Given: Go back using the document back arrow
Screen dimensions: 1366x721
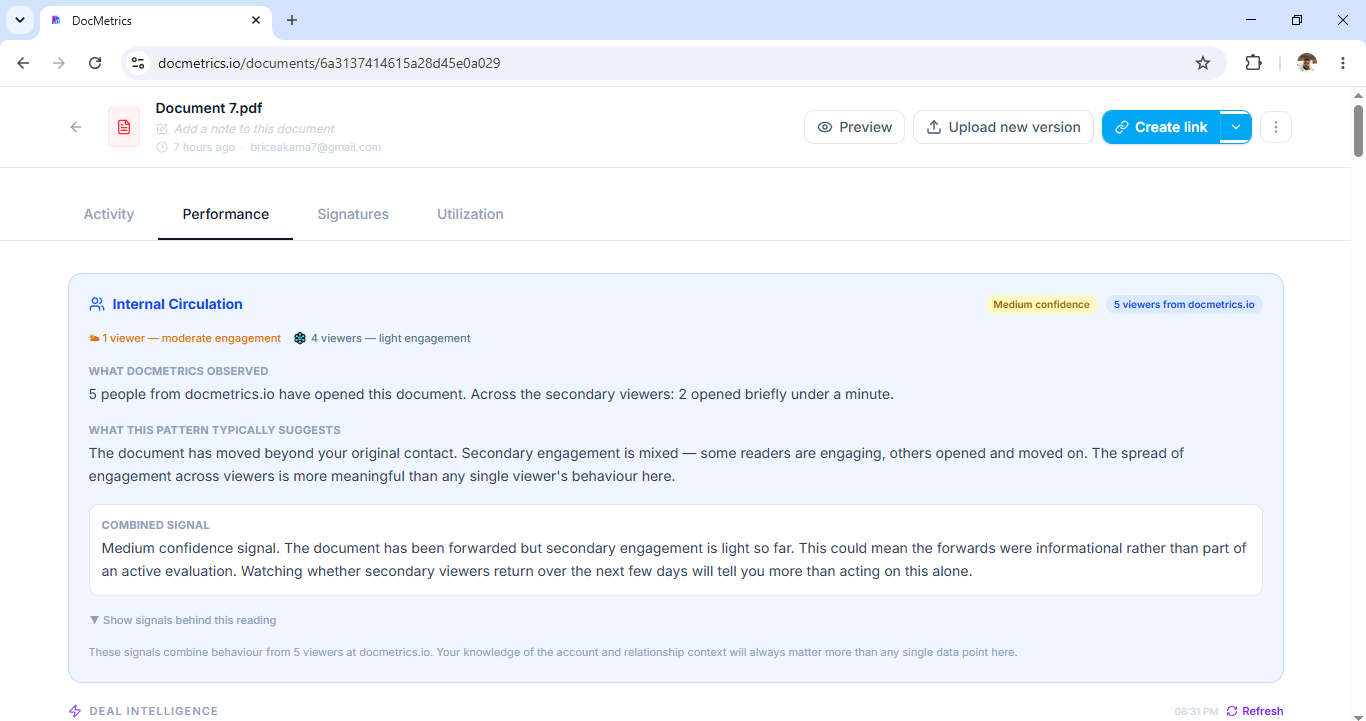Looking at the screenshot, I should click(x=76, y=127).
